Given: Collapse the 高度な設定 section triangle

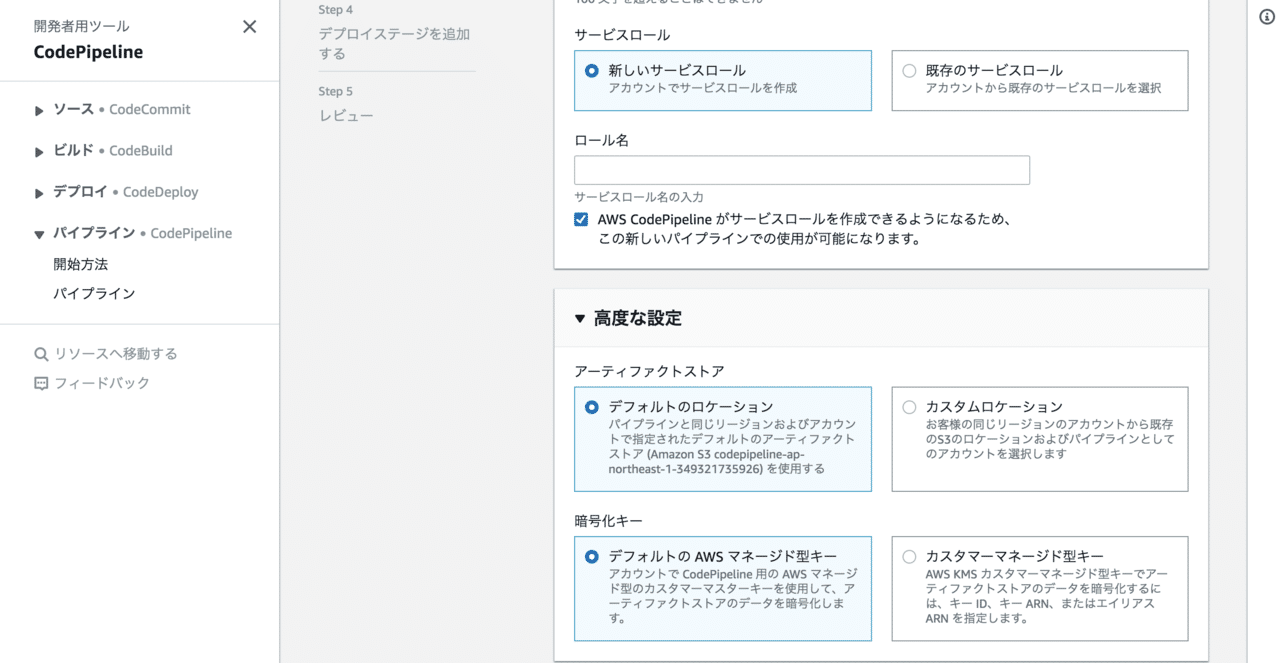Looking at the screenshot, I should click(x=580, y=318).
